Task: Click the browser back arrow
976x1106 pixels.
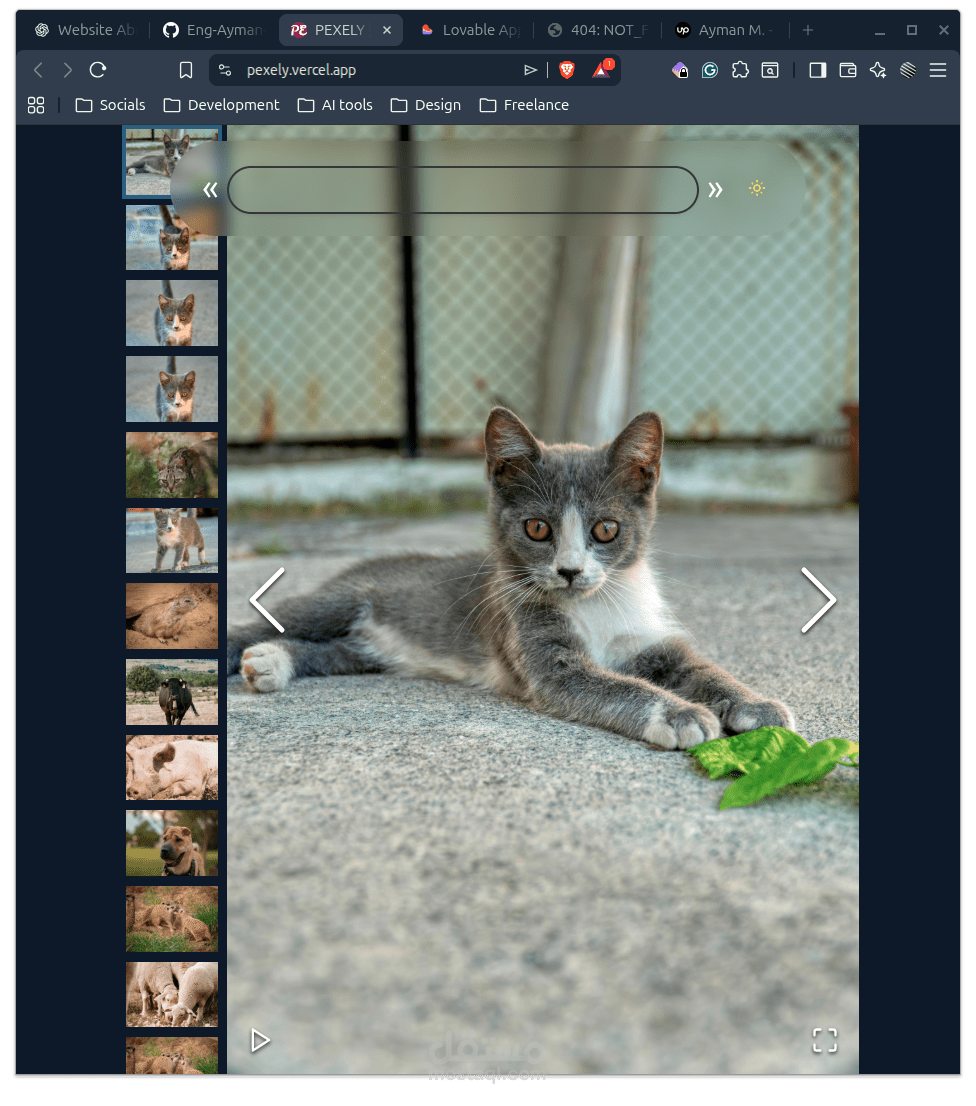Action: (38, 70)
